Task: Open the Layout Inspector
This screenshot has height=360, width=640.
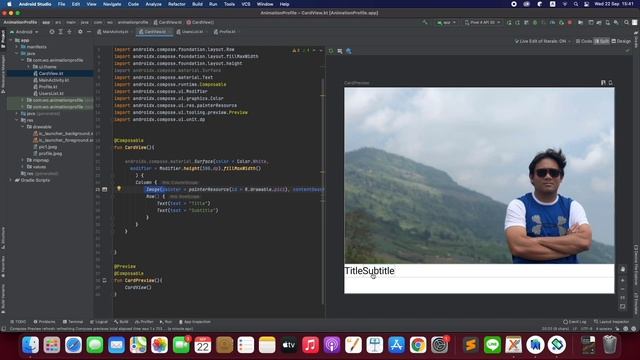Action: [611, 322]
